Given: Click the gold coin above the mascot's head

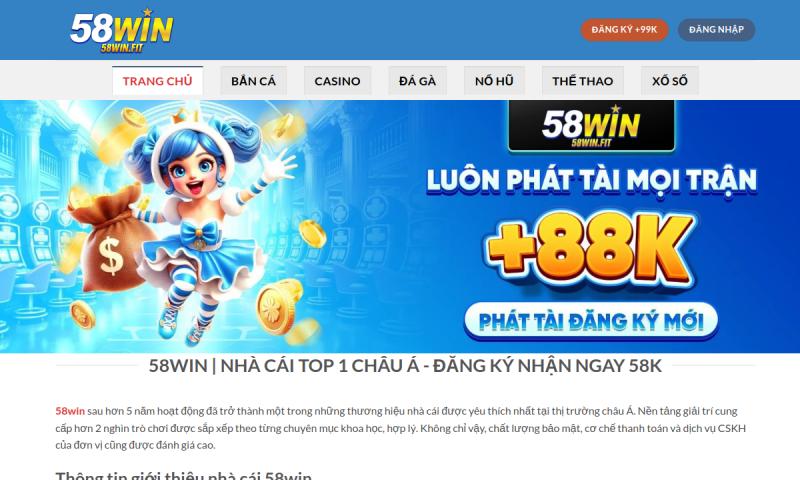Looking at the screenshot, I should [134, 118].
